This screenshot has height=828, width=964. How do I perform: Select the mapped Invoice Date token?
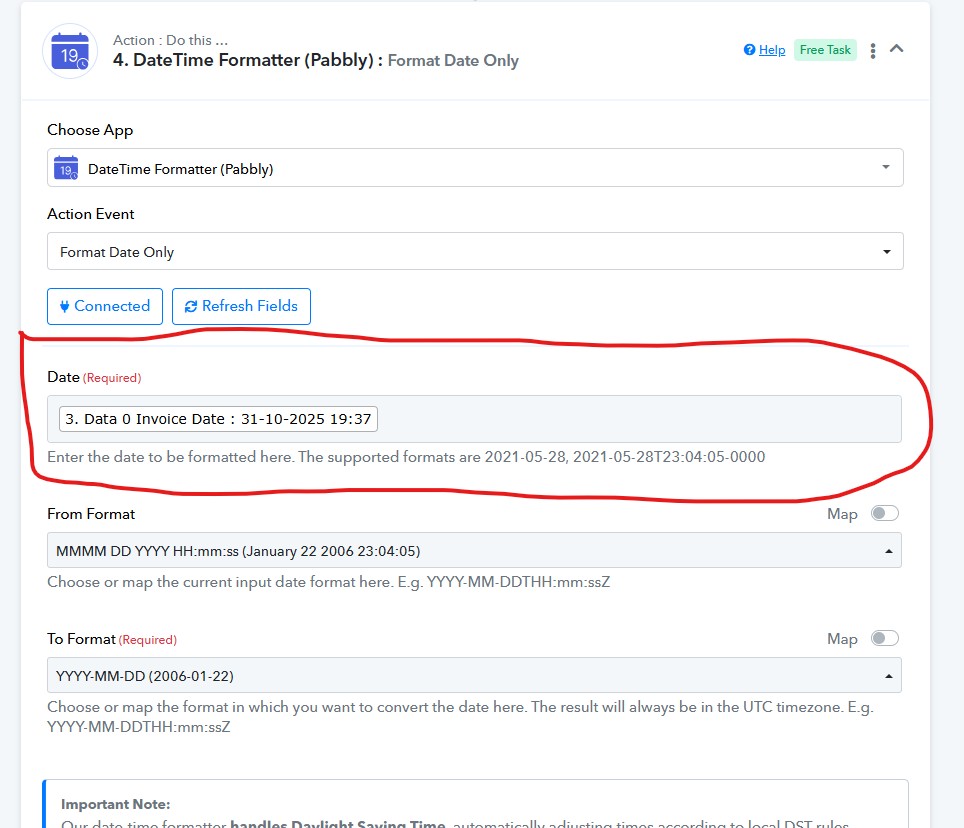point(218,419)
